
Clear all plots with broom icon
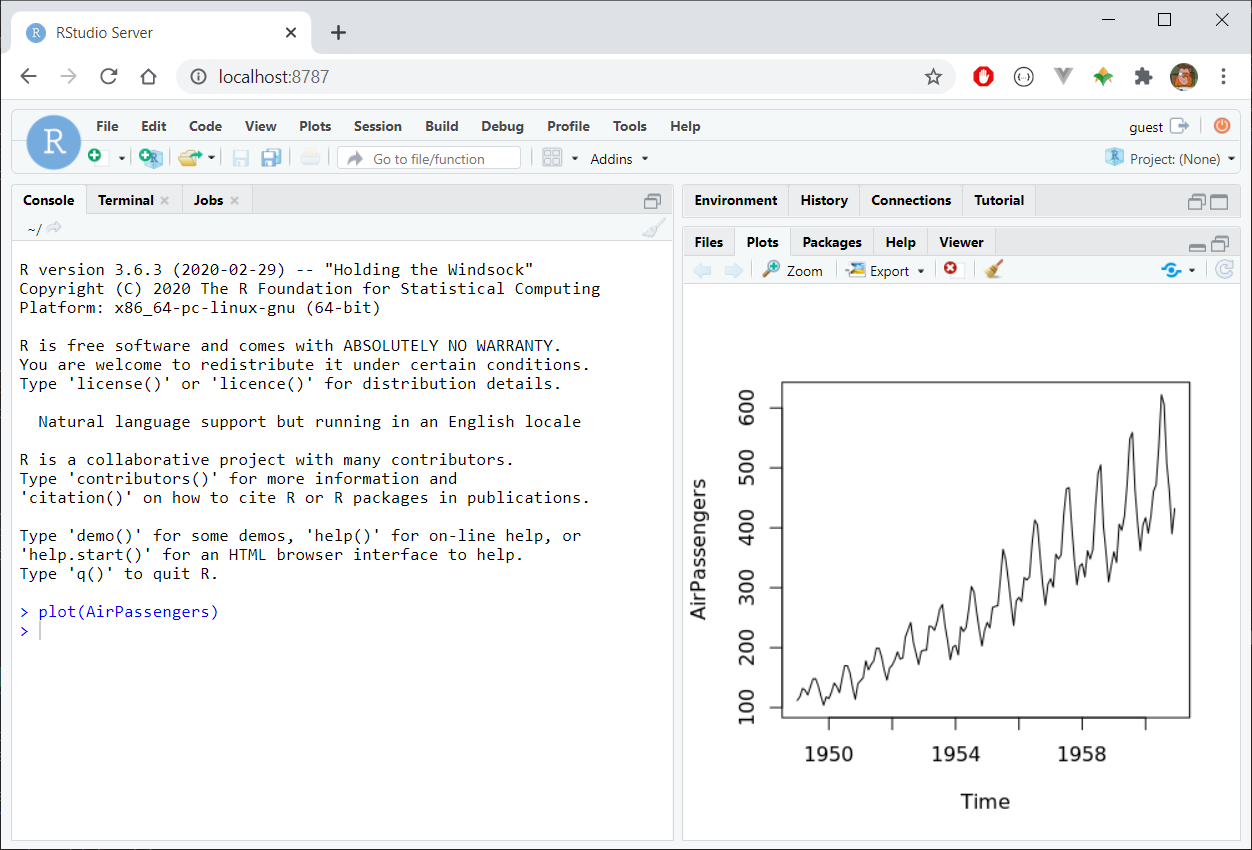point(993,269)
